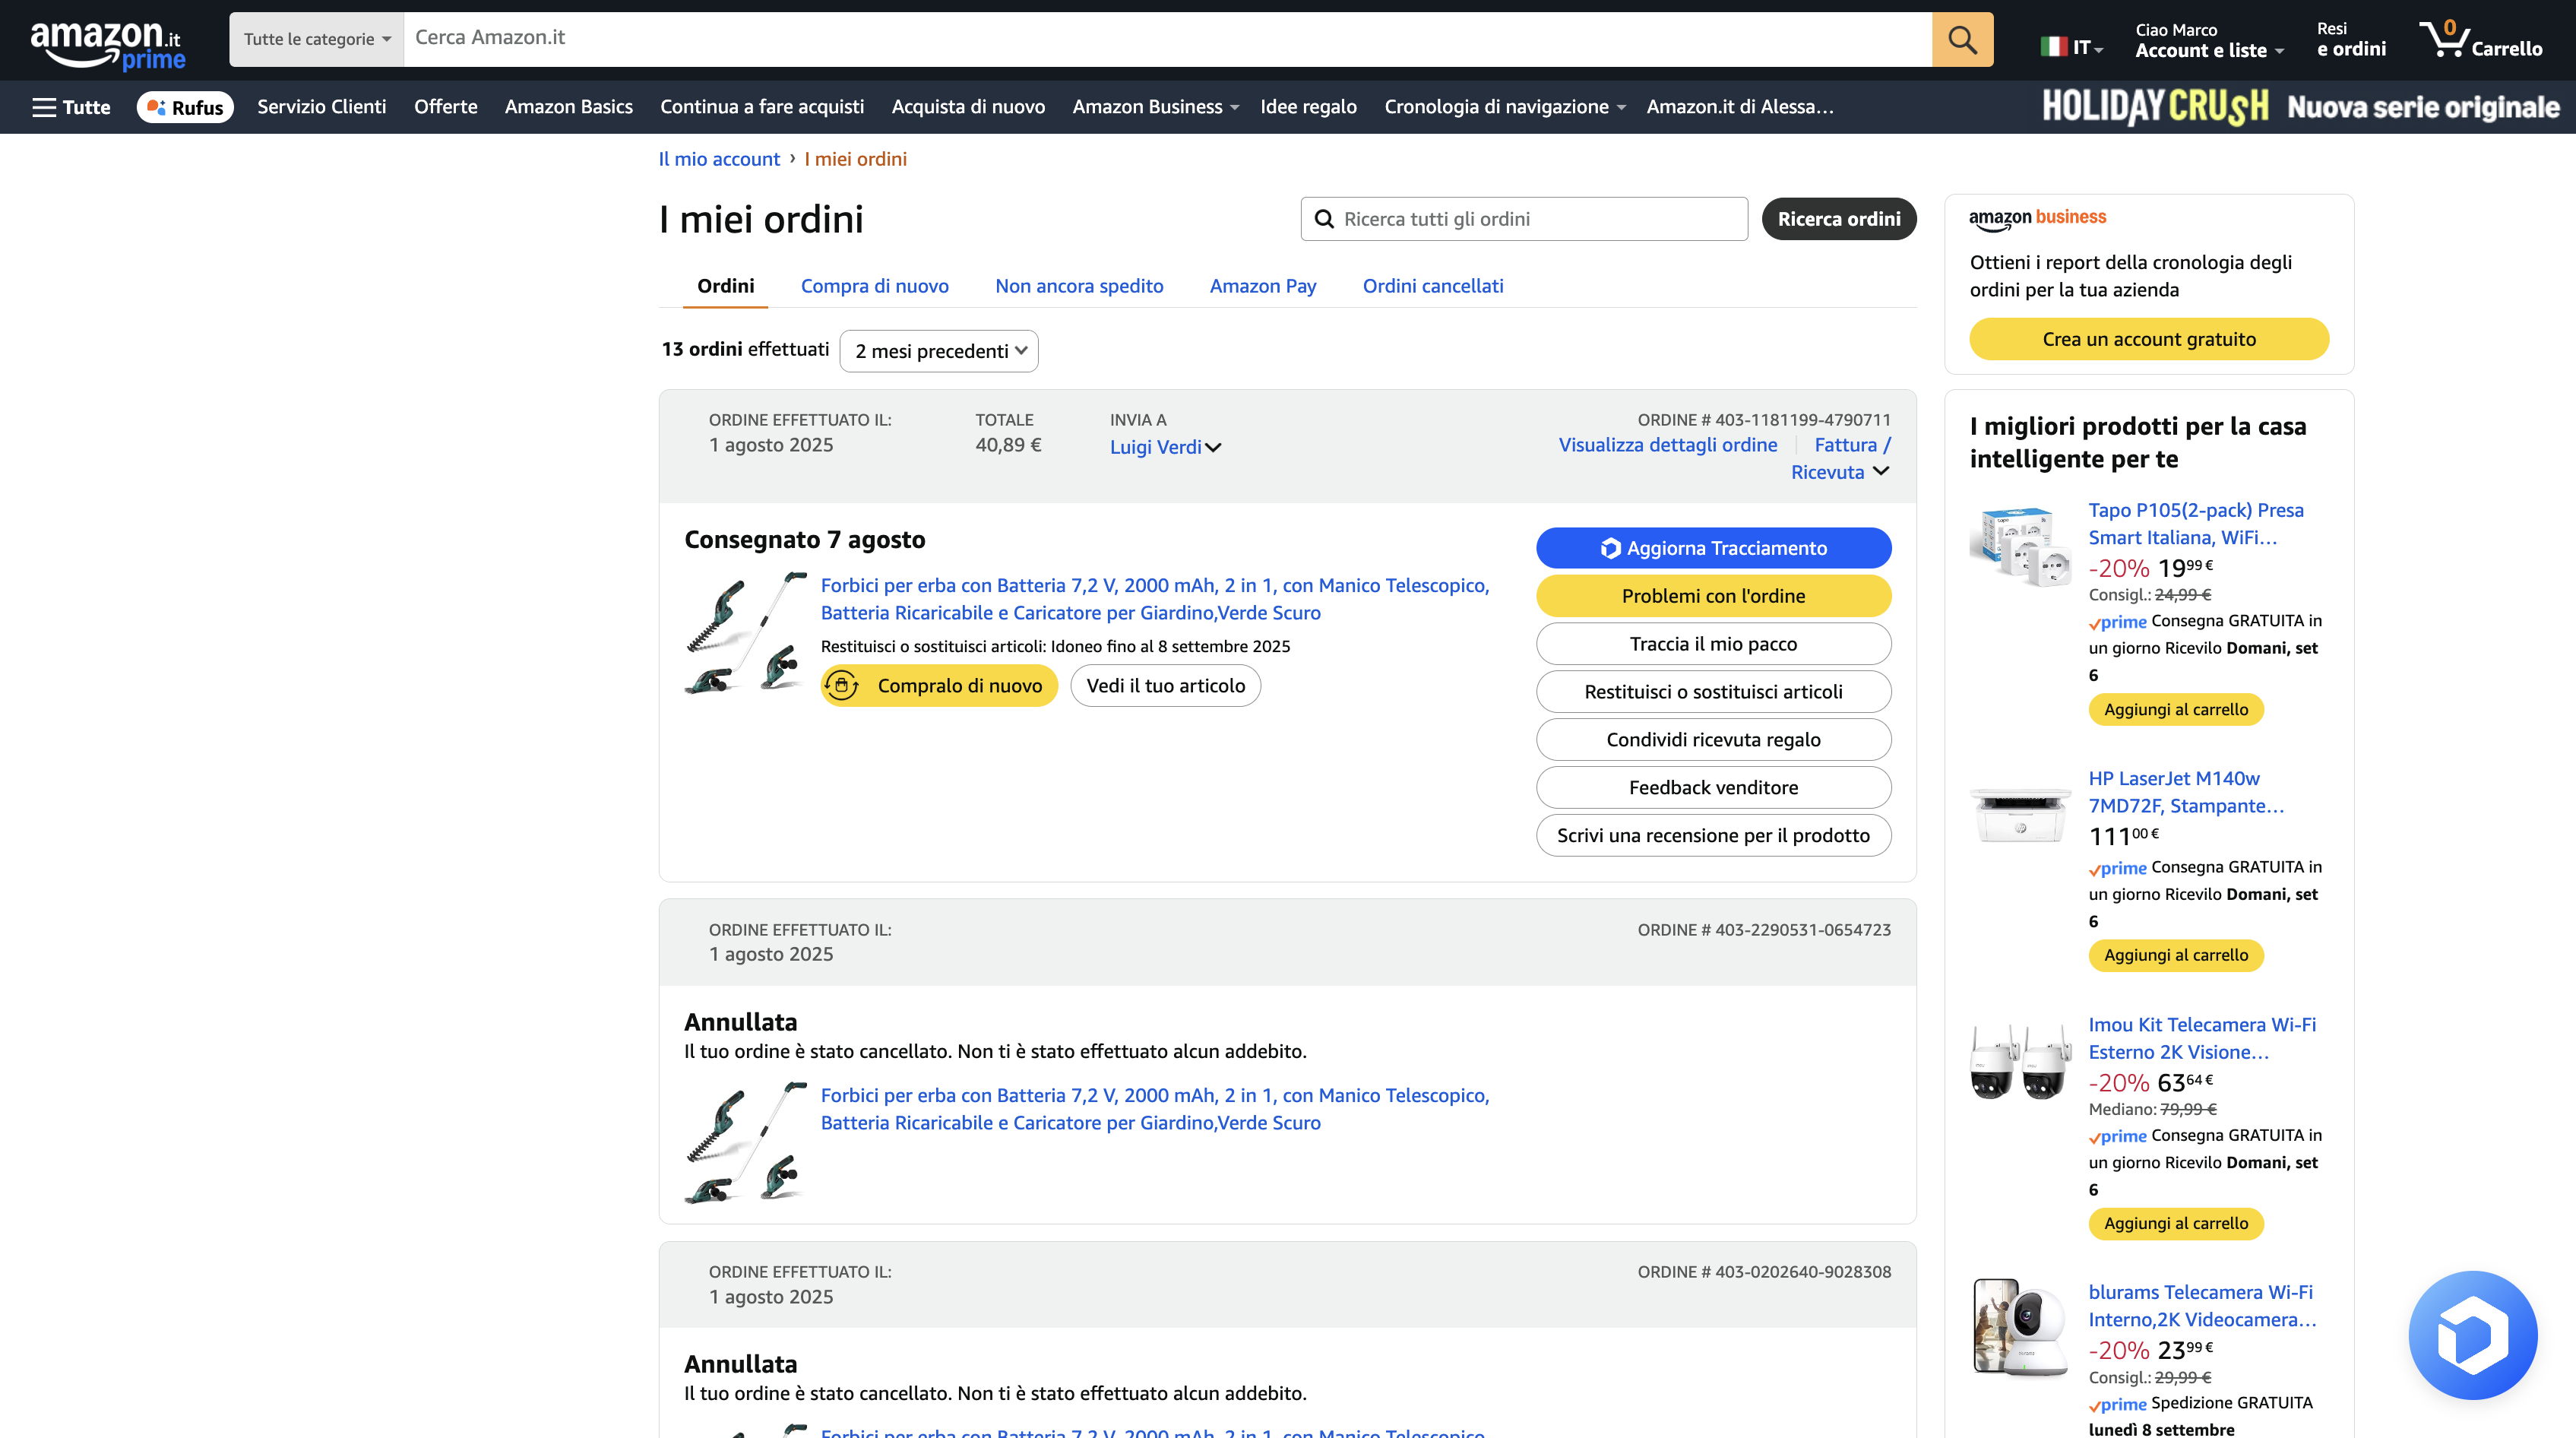This screenshot has width=2576, height=1438.
Task: Click the Amazon.it prime logo
Action: (x=107, y=45)
